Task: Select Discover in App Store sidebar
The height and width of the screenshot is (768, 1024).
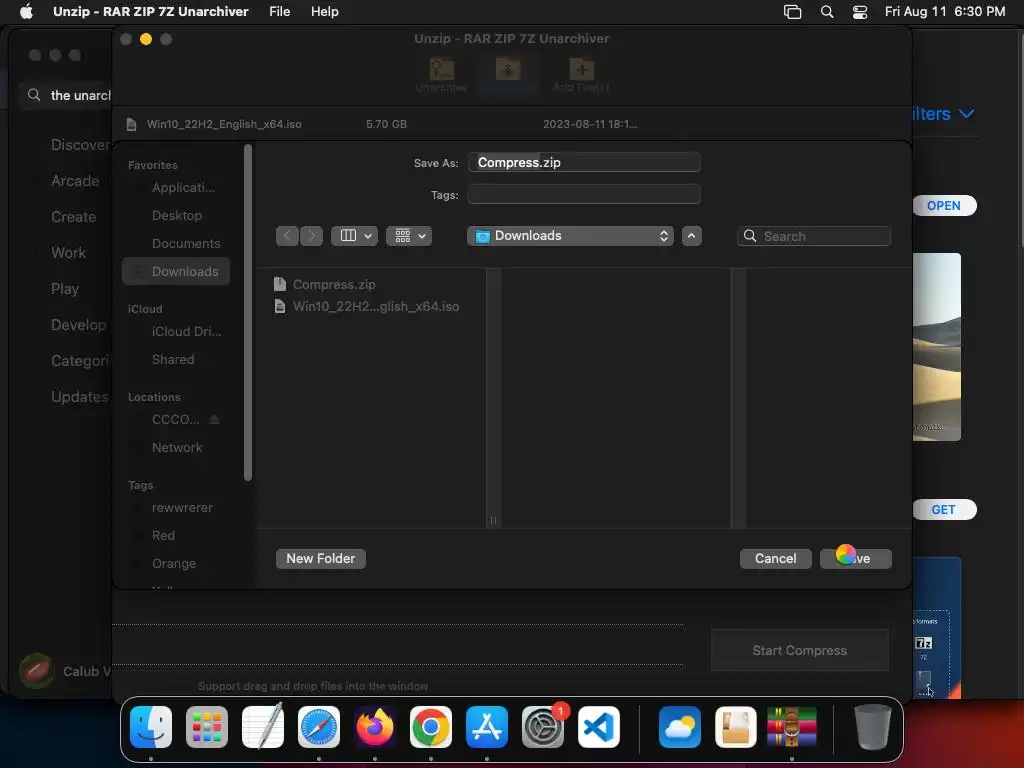Action: coord(80,145)
